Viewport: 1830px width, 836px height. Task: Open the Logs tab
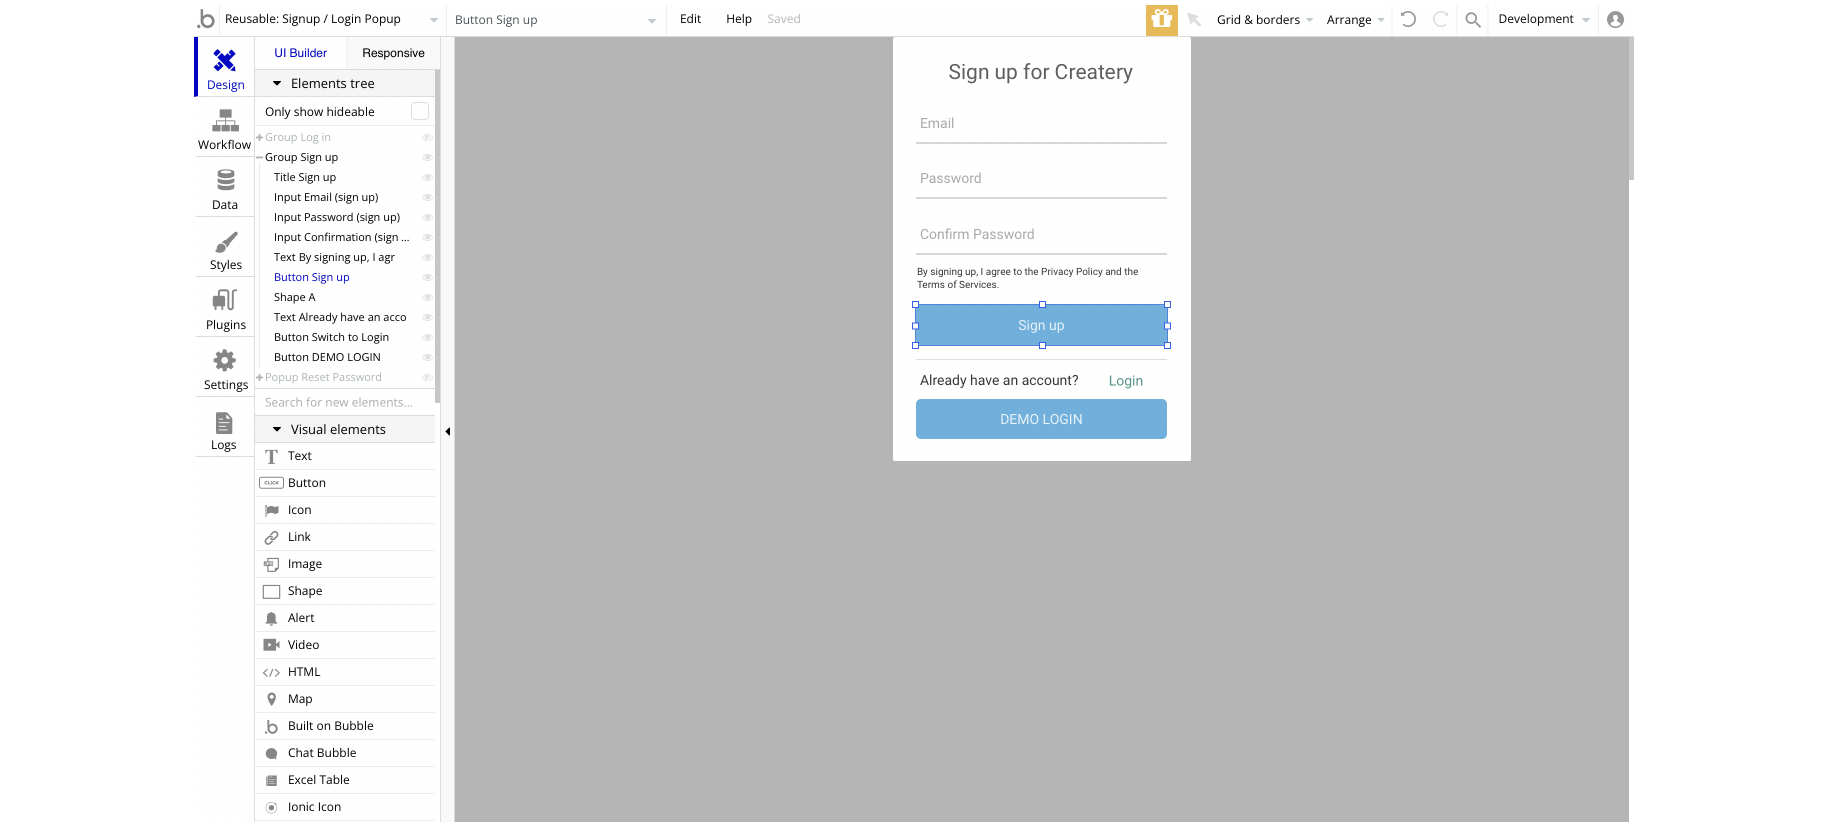(225, 430)
